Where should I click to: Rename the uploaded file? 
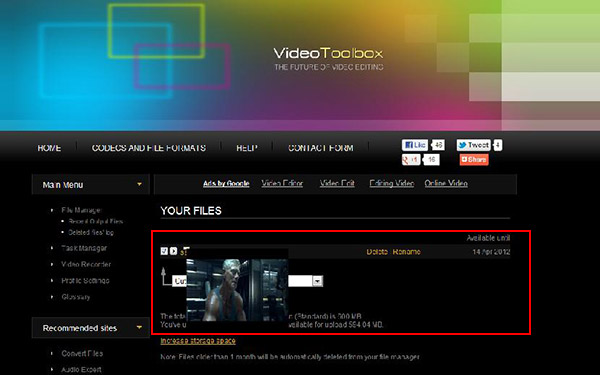pyautogui.click(x=406, y=252)
